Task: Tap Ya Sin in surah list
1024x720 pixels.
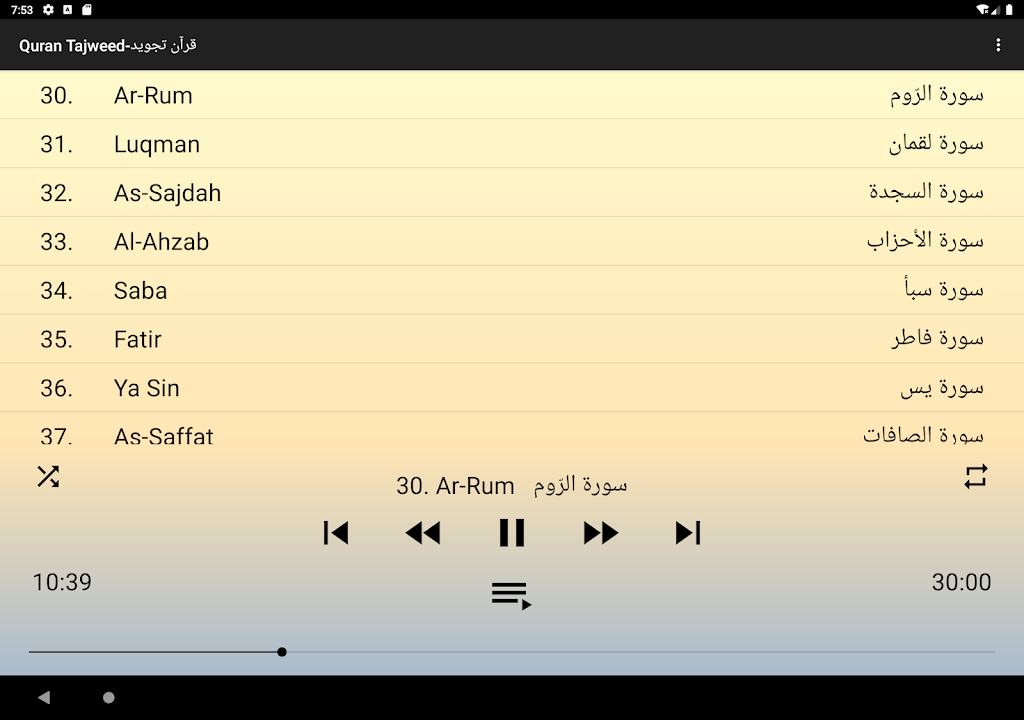Action: pos(512,387)
